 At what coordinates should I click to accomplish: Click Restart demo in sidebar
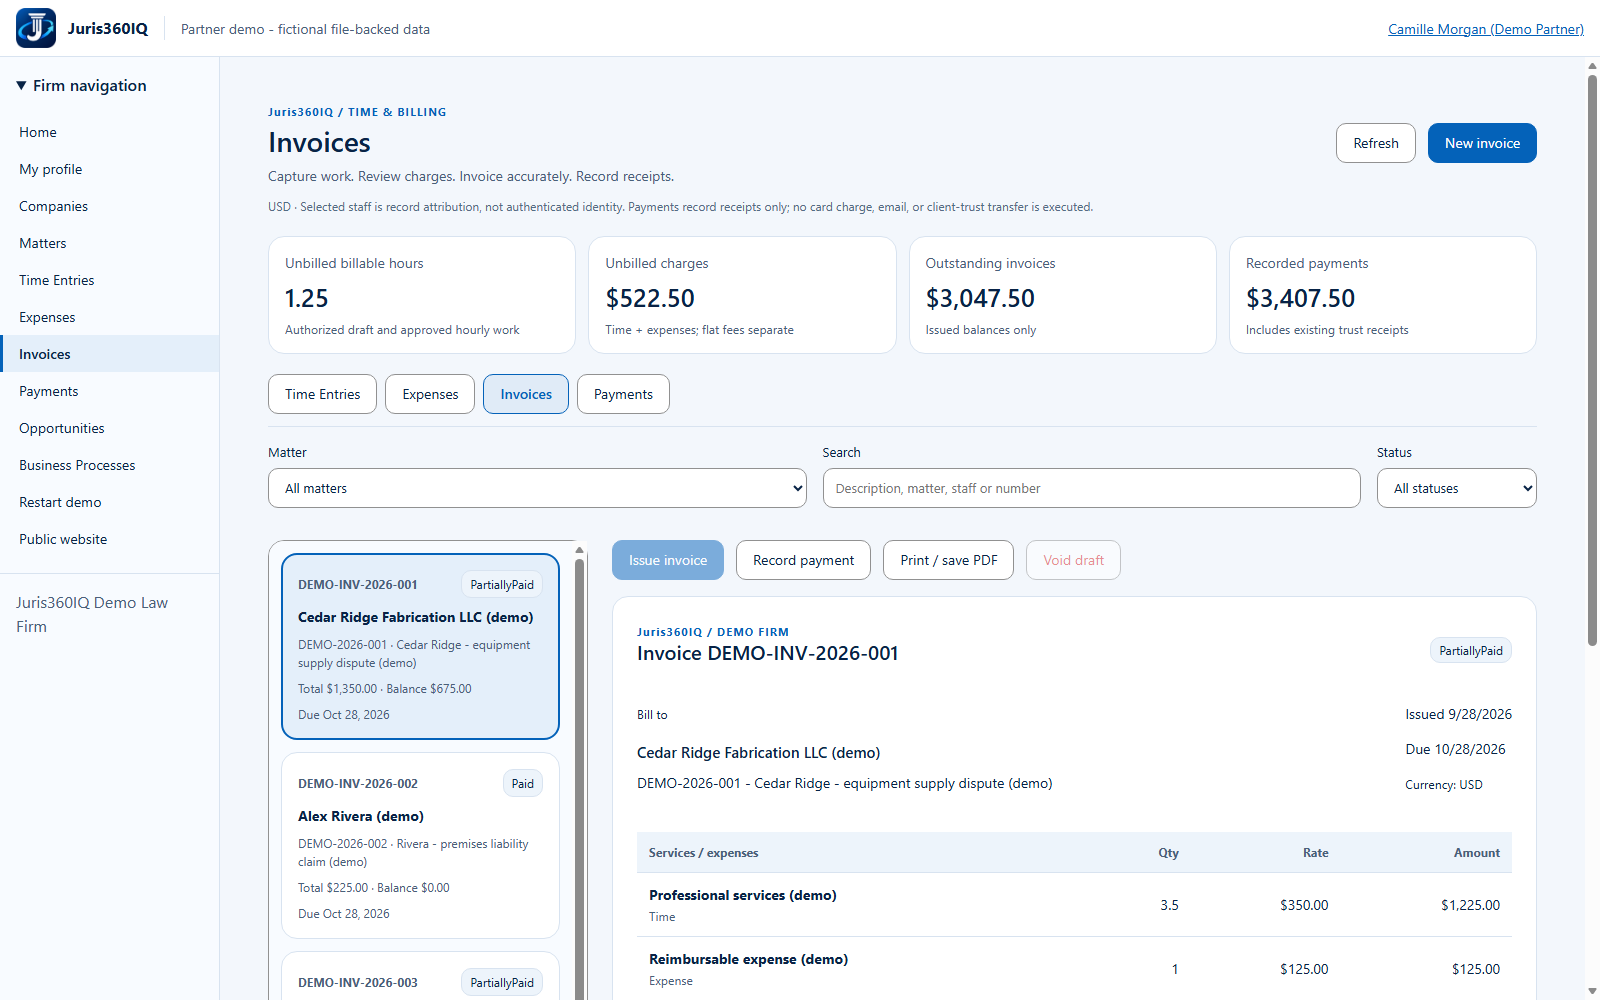tap(110, 502)
